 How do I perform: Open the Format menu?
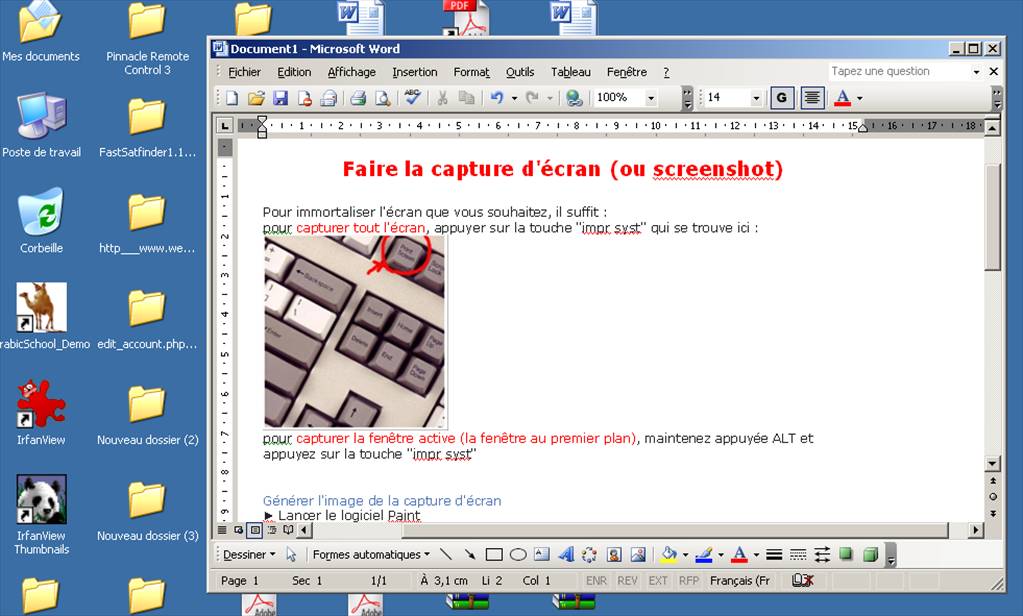tap(471, 72)
